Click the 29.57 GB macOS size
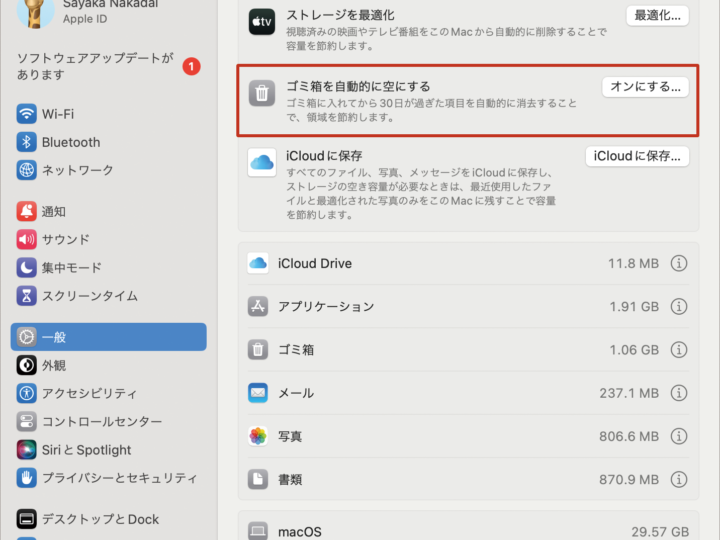The image size is (720, 540). pos(660,531)
